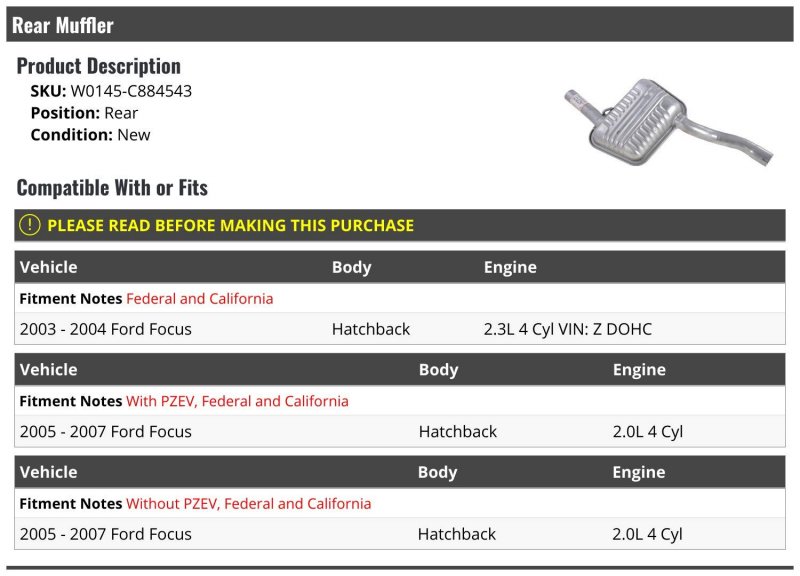Select 2005 - 2007 Ford Focus under With PZEV
Image resolution: width=800 pixels, height=576 pixels.
[106, 432]
